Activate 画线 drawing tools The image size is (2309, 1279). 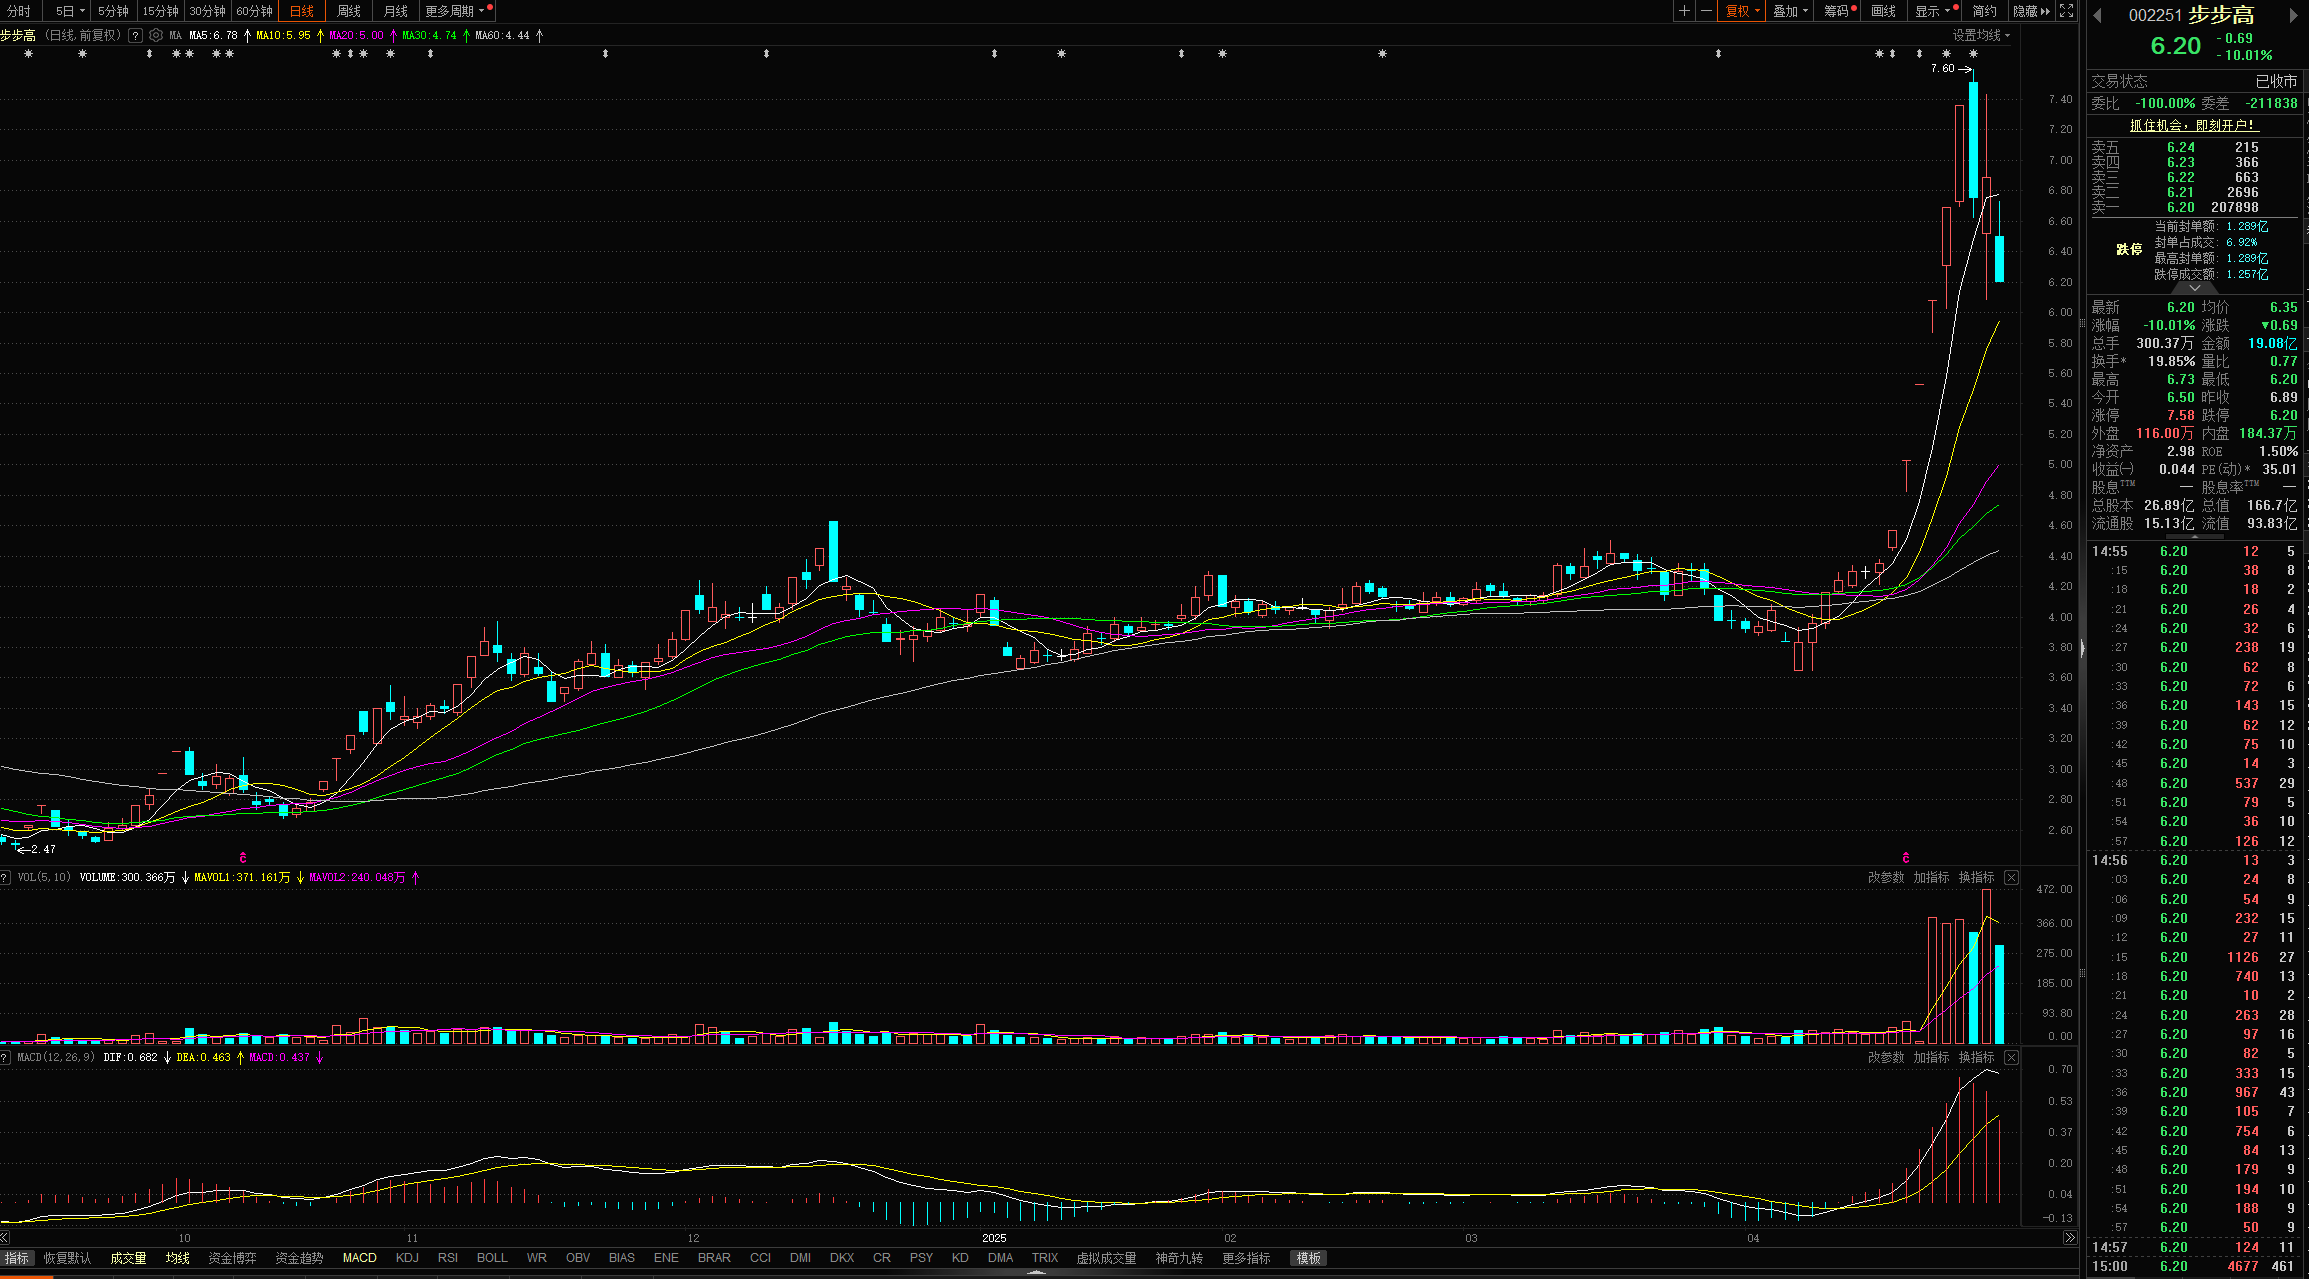coord(1884,11)
